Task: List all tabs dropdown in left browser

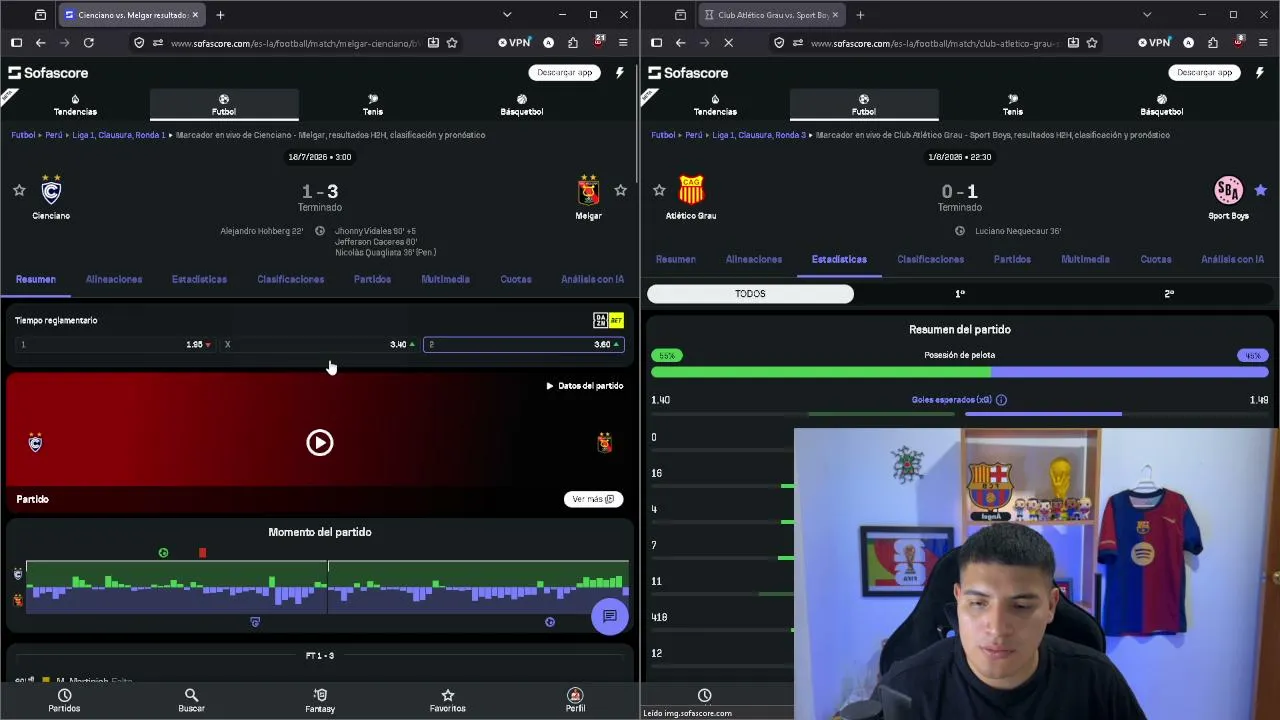Action: pos(507,15)
